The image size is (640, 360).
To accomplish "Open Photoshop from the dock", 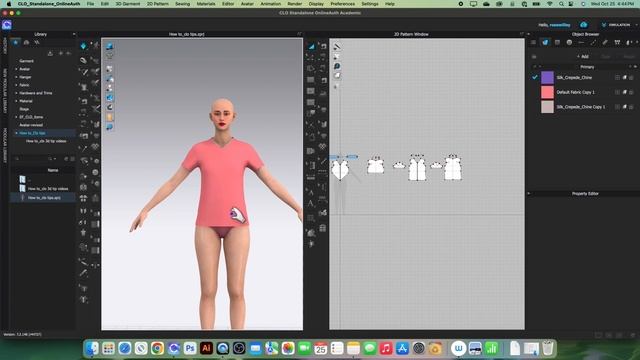I will tap(190, 349).
